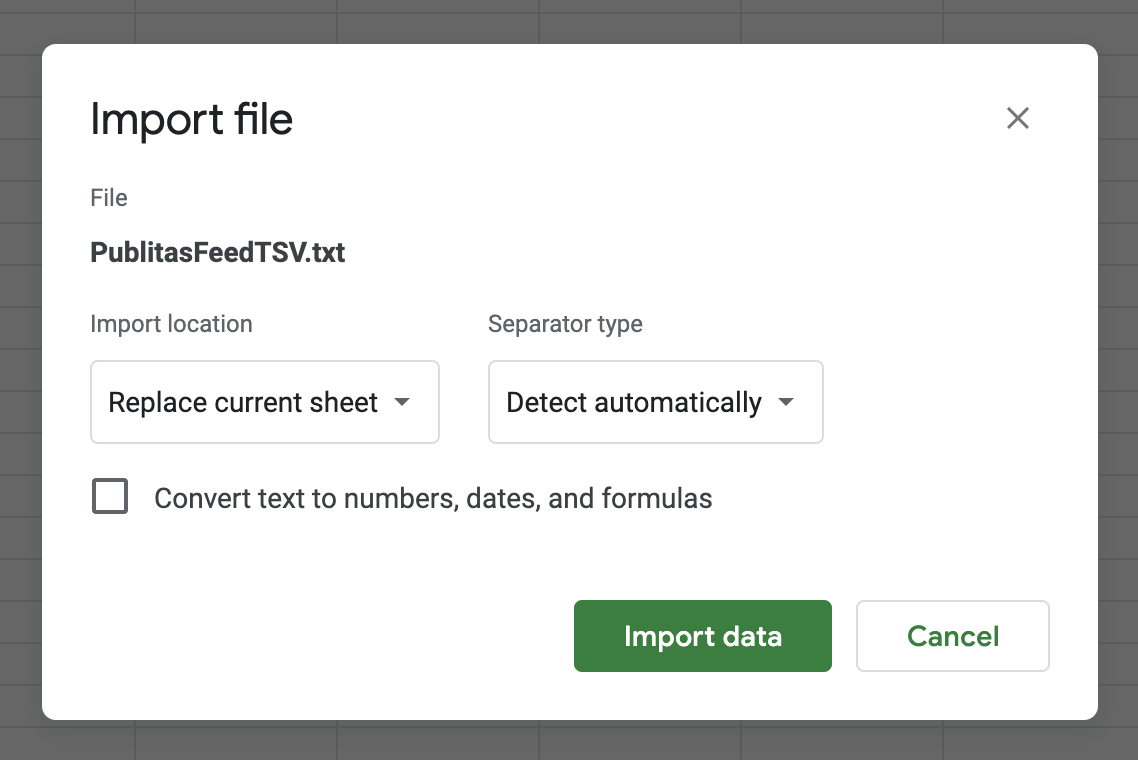Close the Import file dialog with X
Screen dimensions: 1138x760
[x=1017, y=118]
